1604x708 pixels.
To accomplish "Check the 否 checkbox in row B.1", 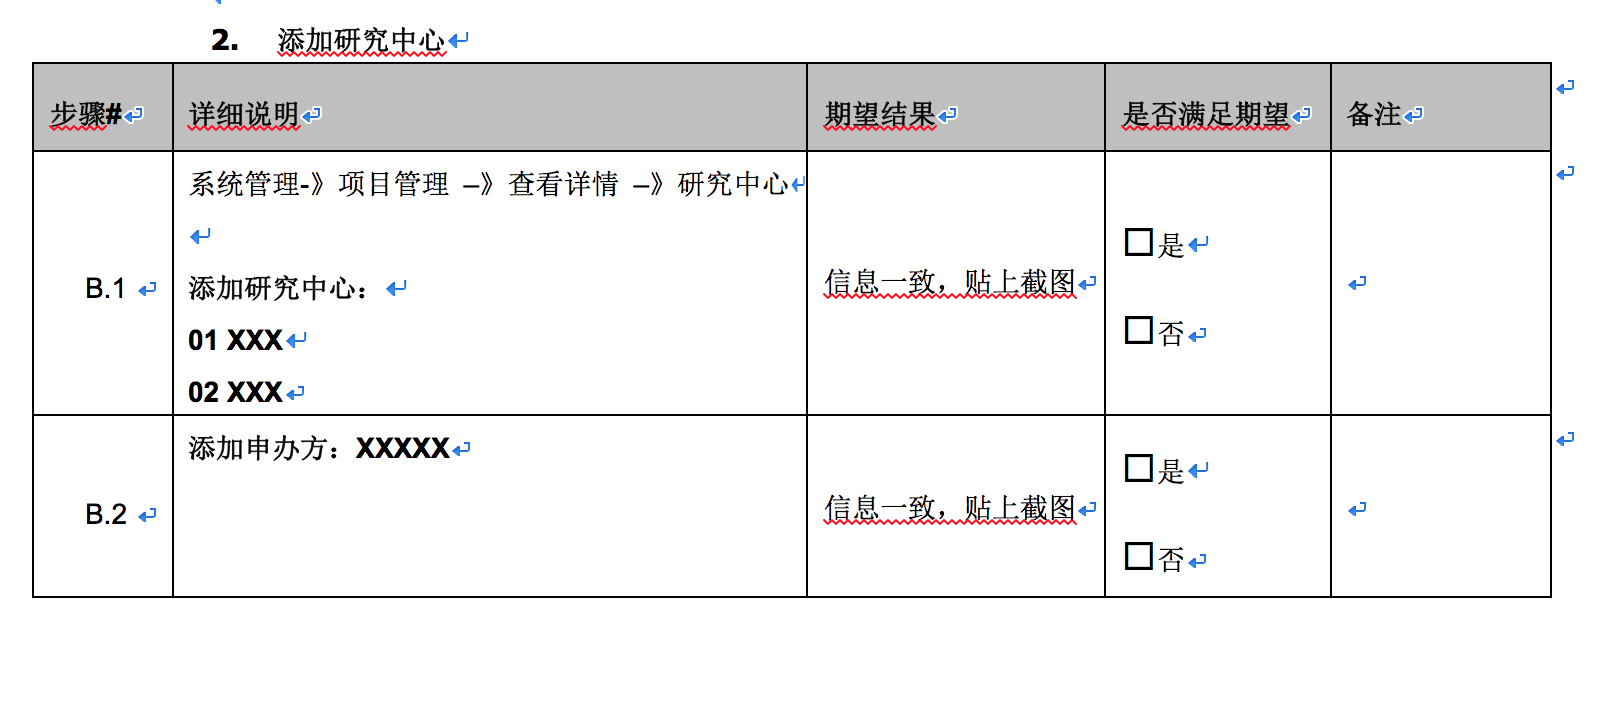I will 1139,330.
